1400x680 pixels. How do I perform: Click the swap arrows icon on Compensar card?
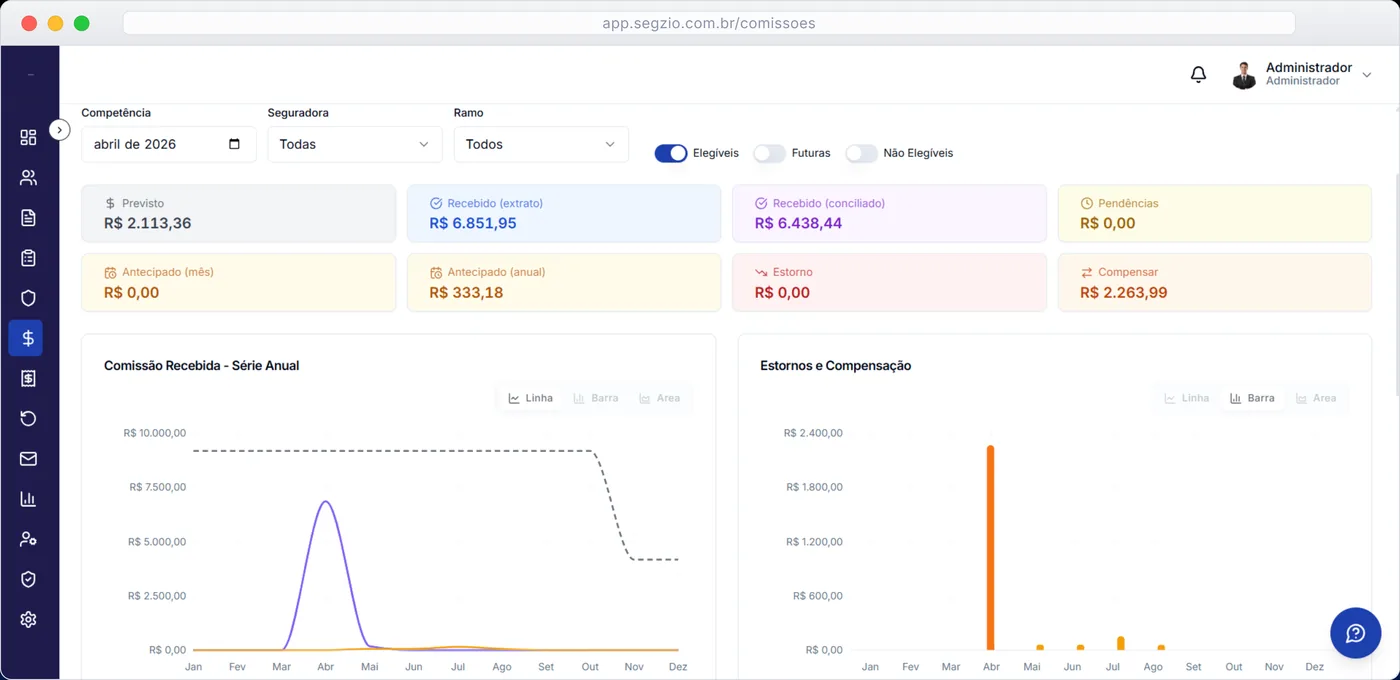1087,272
